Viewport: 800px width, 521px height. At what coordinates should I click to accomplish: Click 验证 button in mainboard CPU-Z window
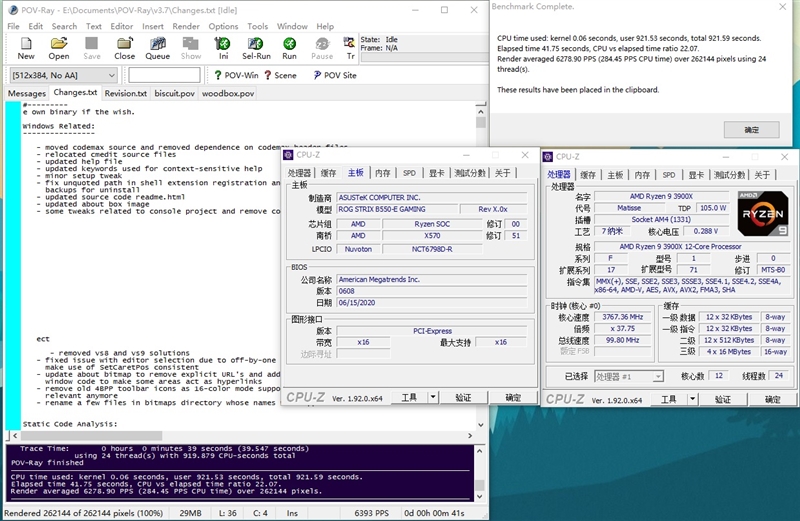463,397
